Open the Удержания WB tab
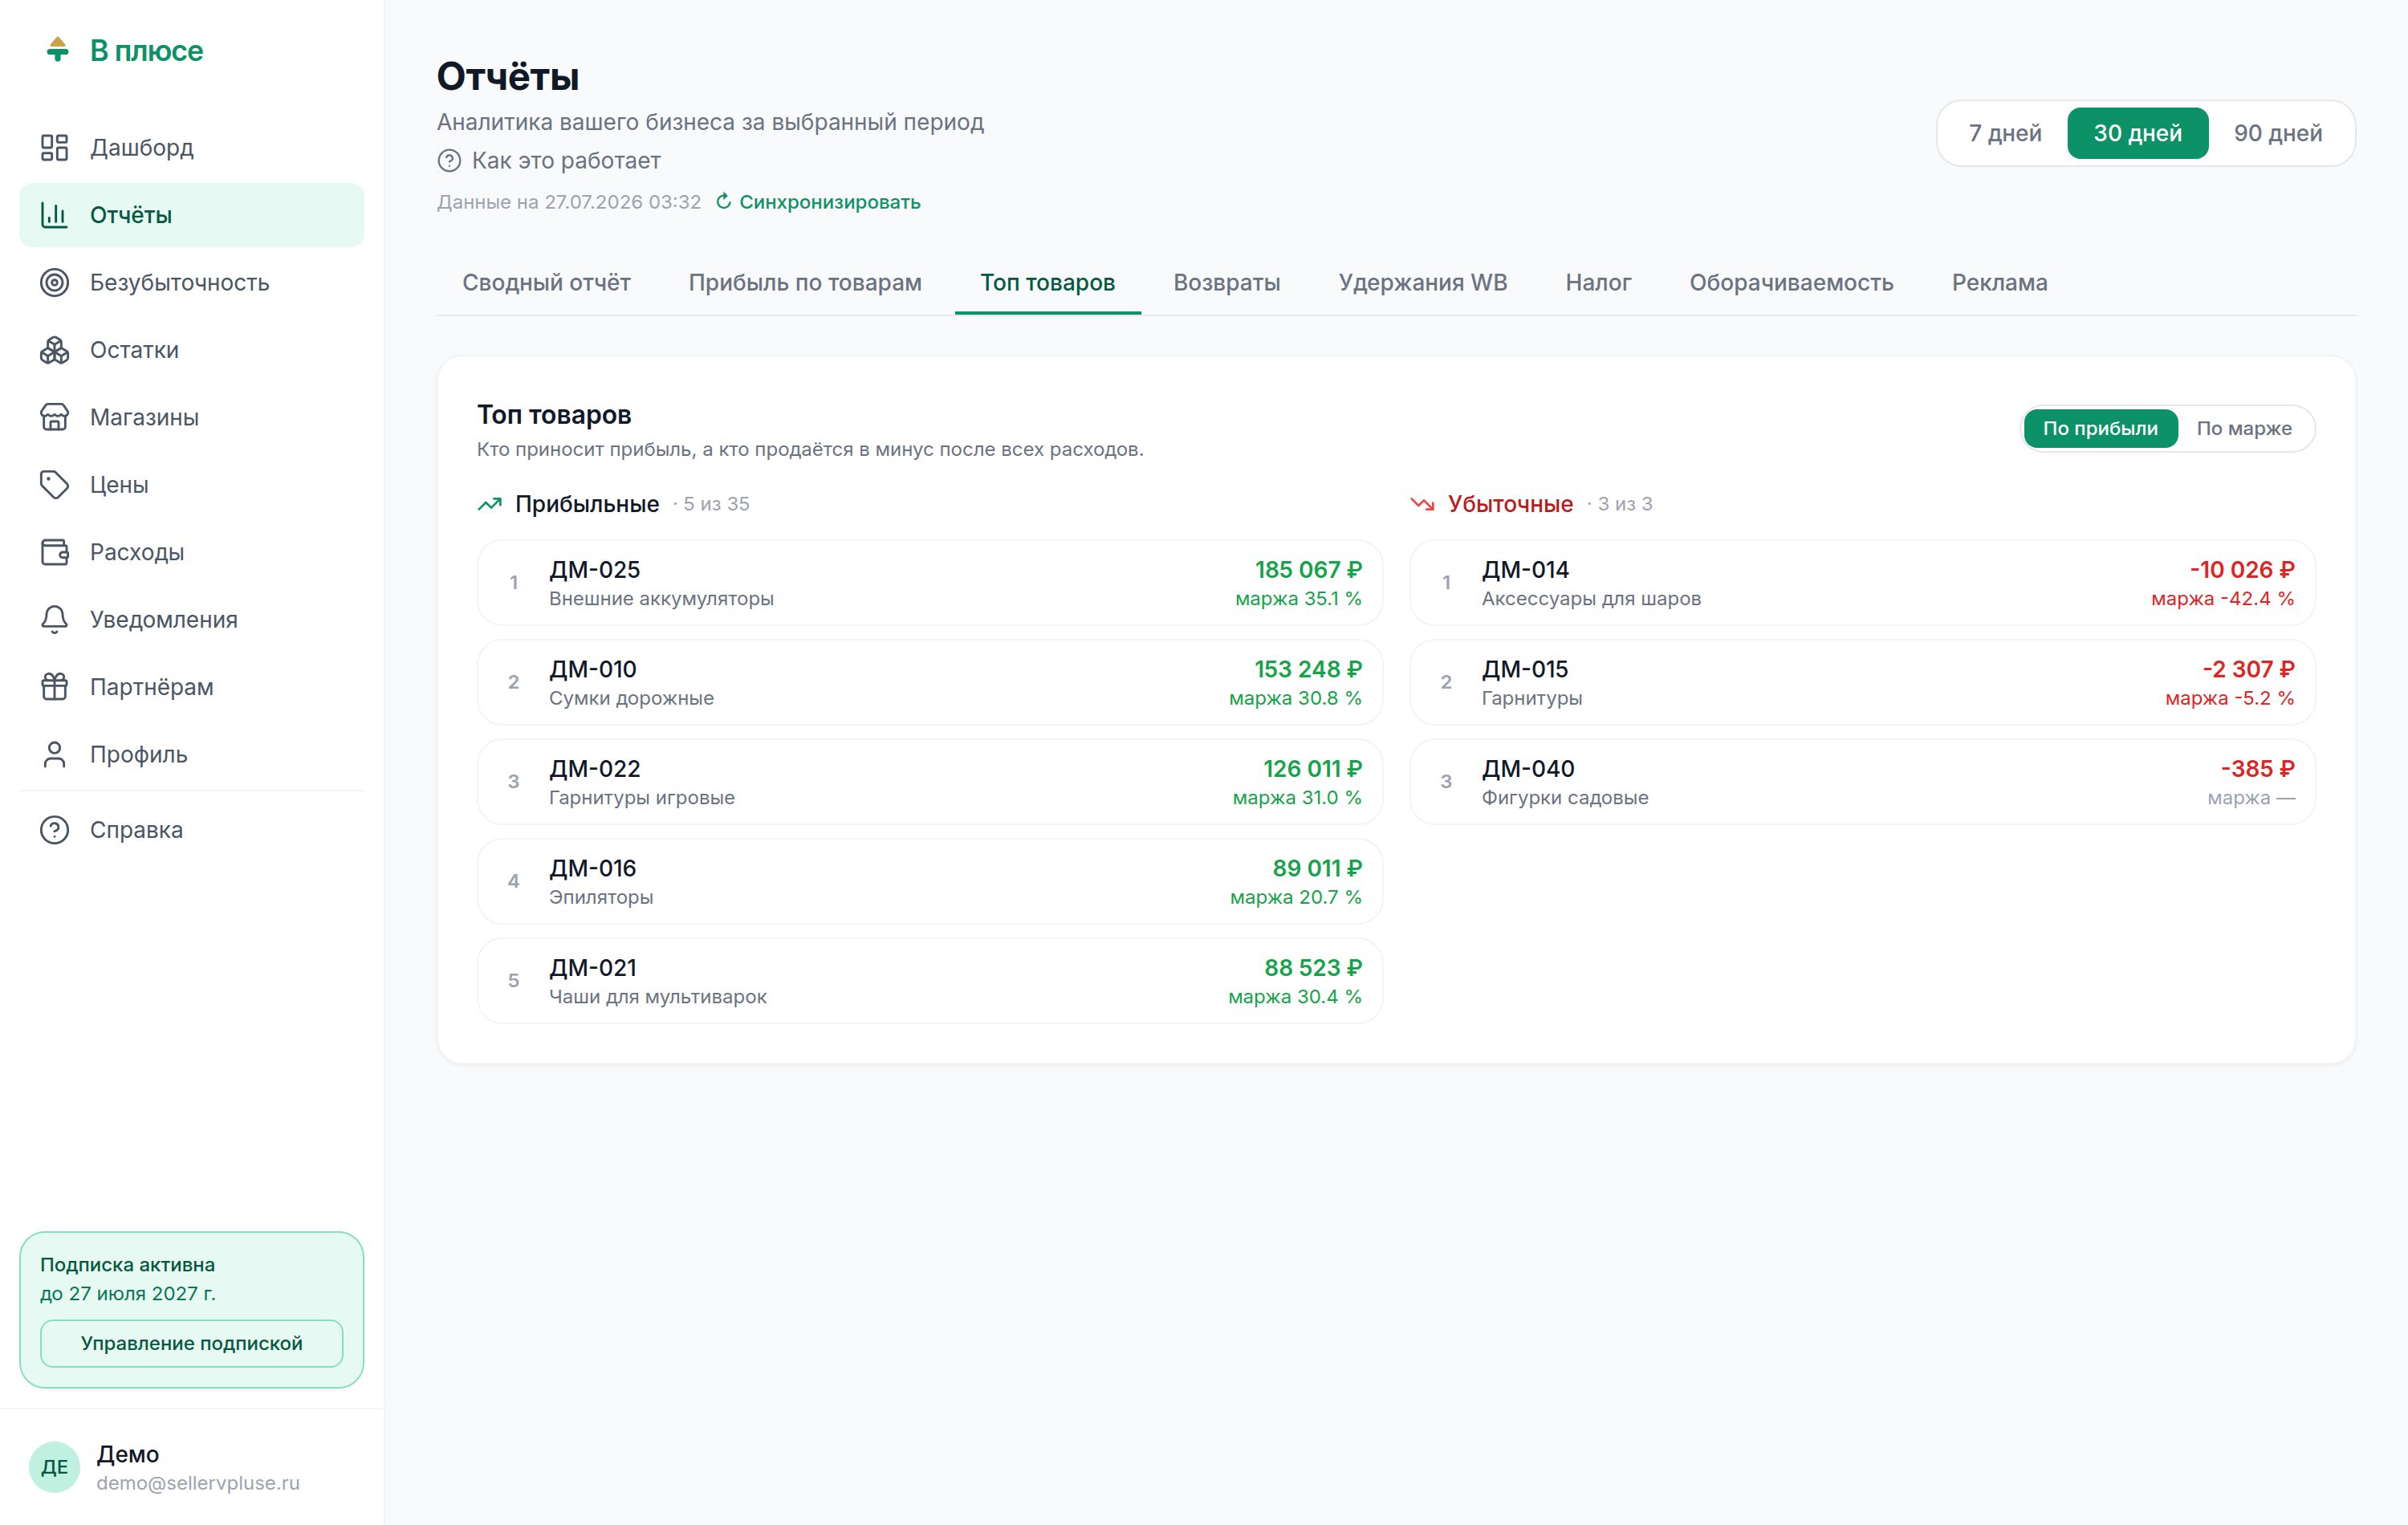The height and width of the screenshot is (1525, 2408). tap(1422, 283)
